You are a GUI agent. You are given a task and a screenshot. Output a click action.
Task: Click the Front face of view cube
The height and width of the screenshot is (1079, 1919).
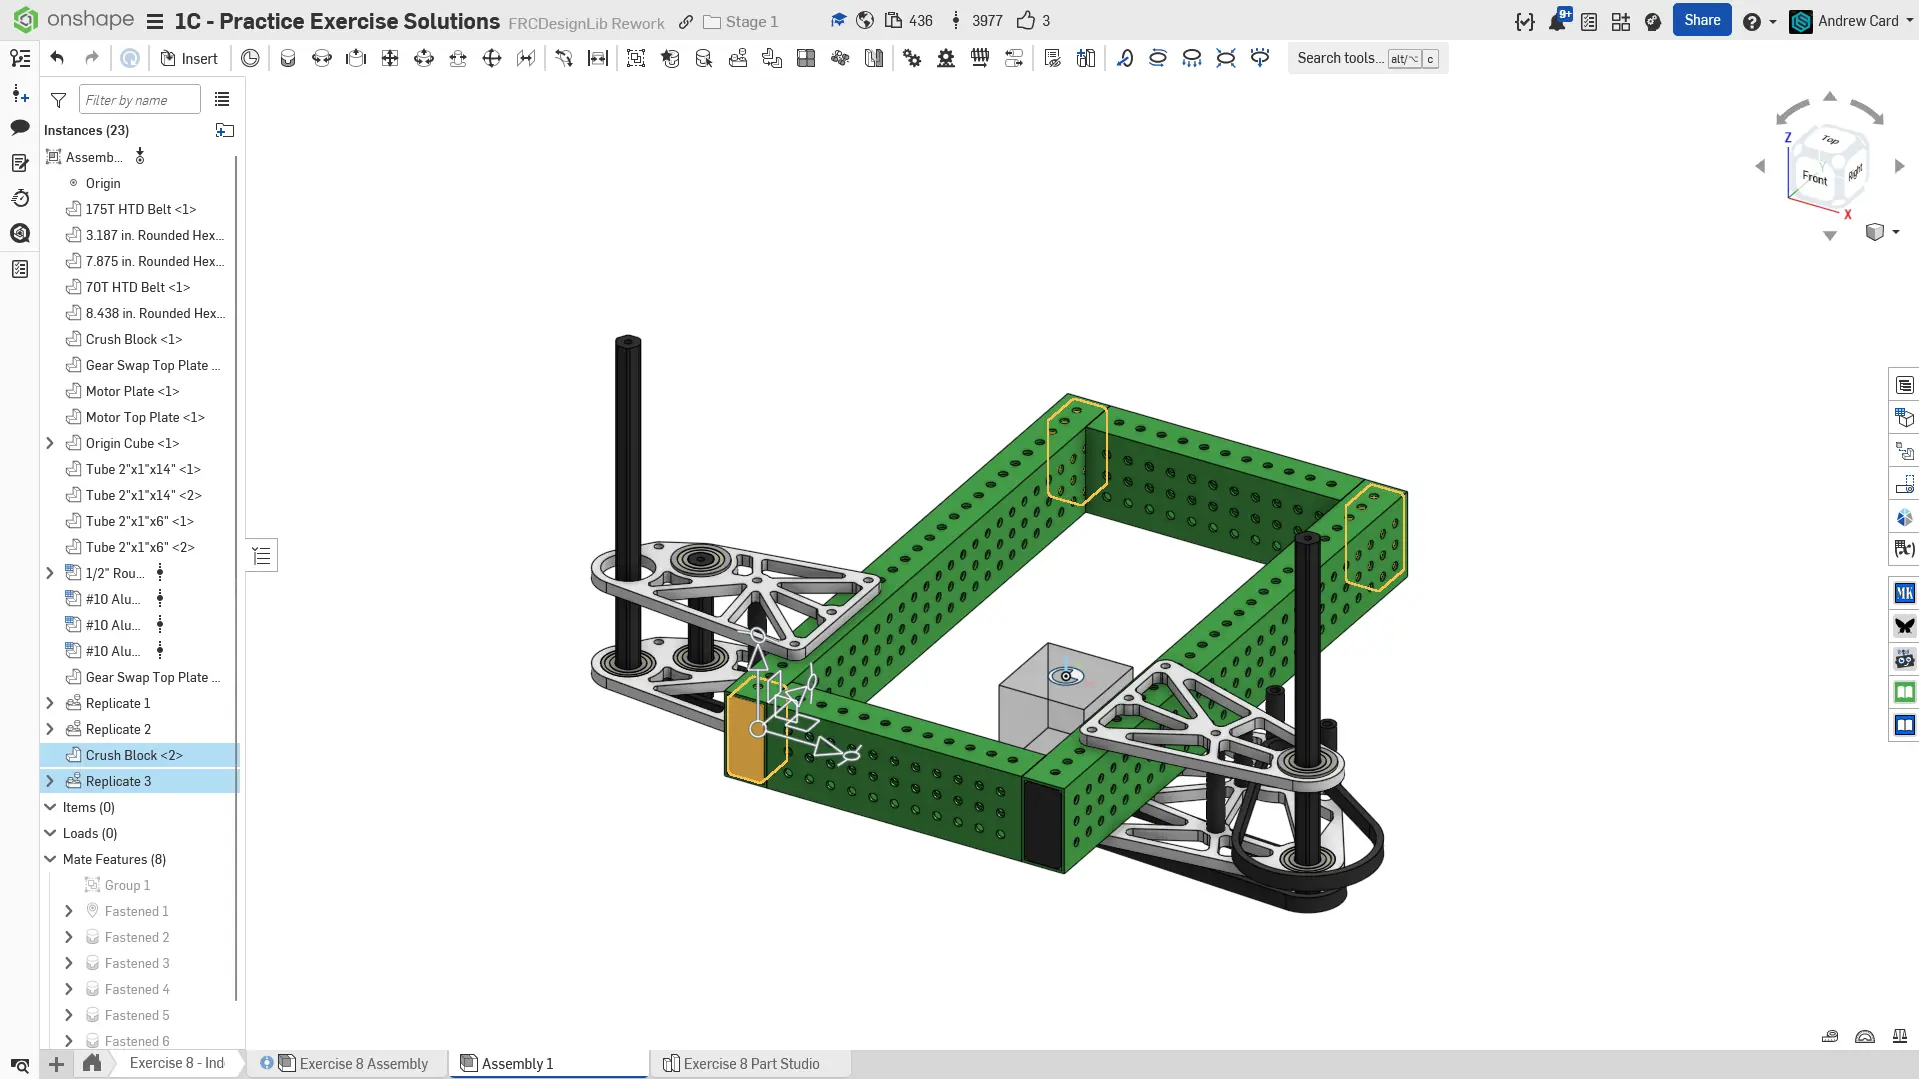[1813, 178]
